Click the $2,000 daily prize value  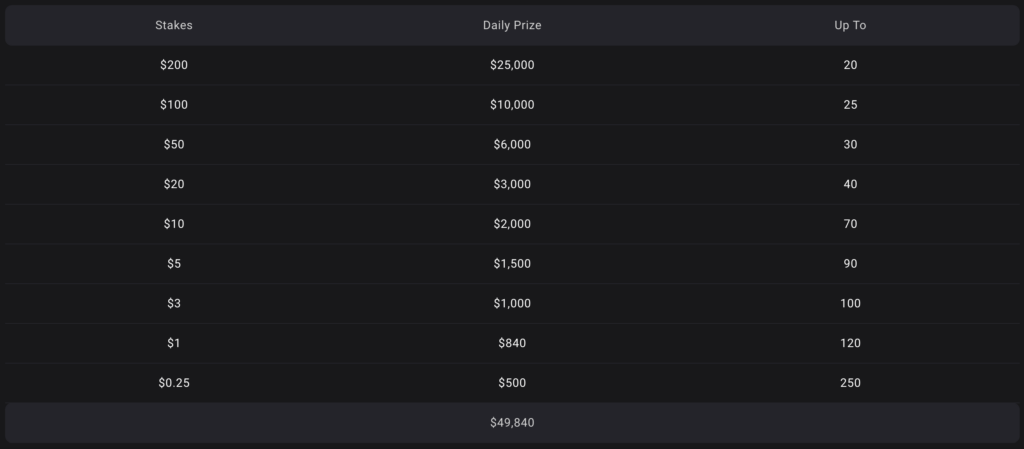coord(512,224)
